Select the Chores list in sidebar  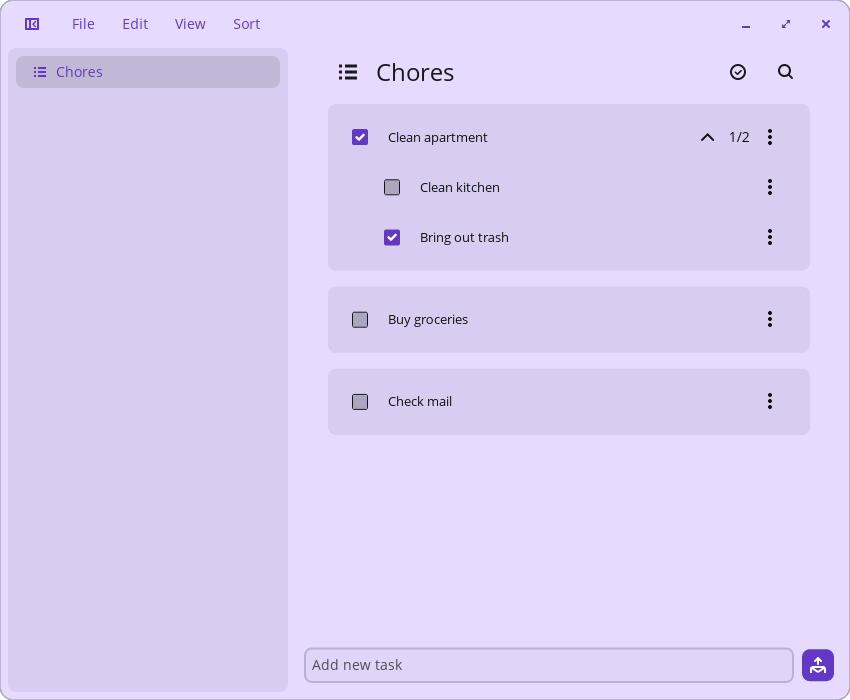[x=148, y=72]
